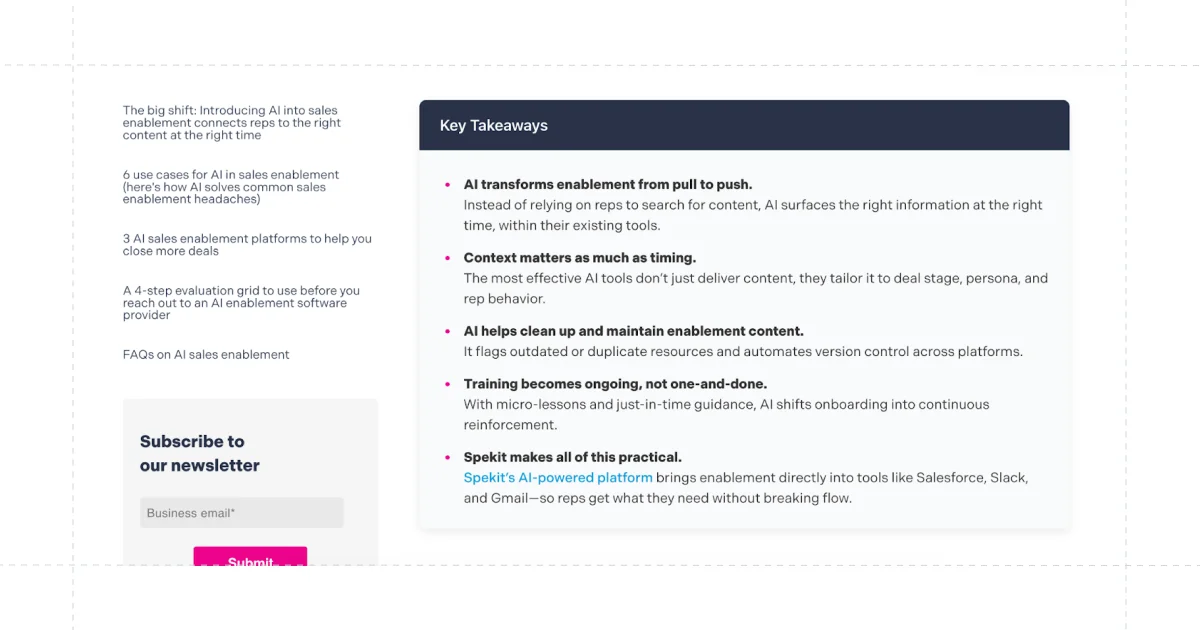This screenshot has height=630, width=1200.
Task: Navigate to FAQs on AI sales enablement
Action: tap(206, 355)
